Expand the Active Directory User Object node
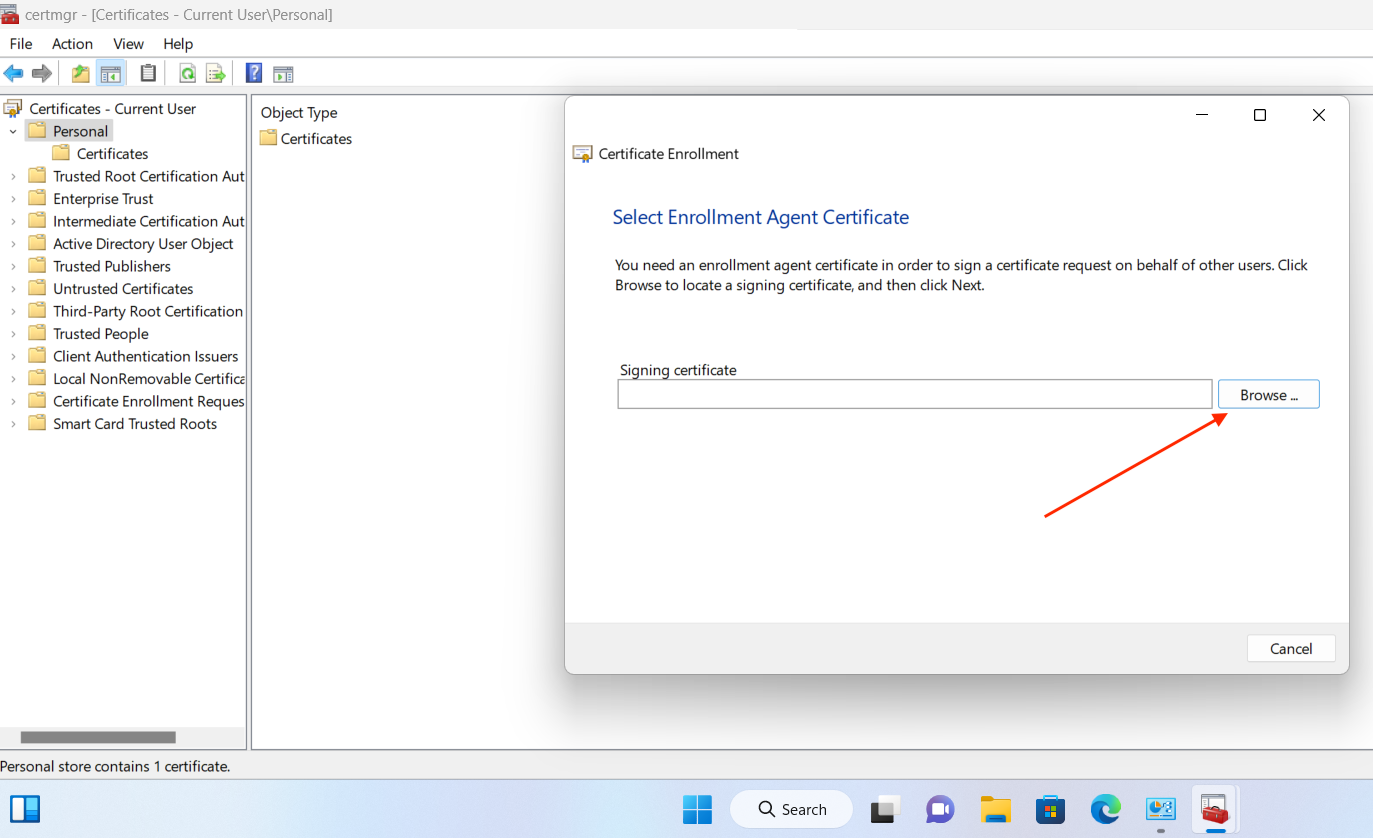The width and height of the screenshot is (1373, 838). pos(13,244)
